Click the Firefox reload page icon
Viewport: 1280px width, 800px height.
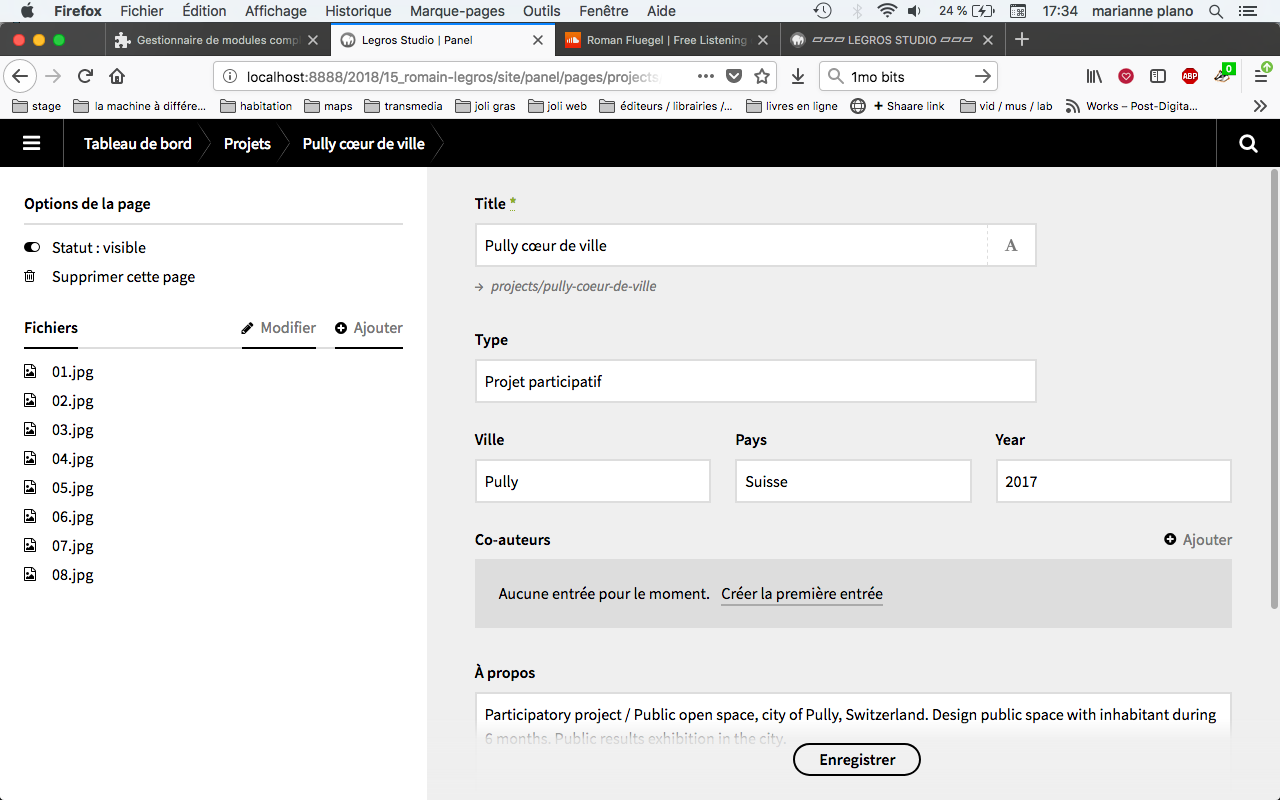85,76
